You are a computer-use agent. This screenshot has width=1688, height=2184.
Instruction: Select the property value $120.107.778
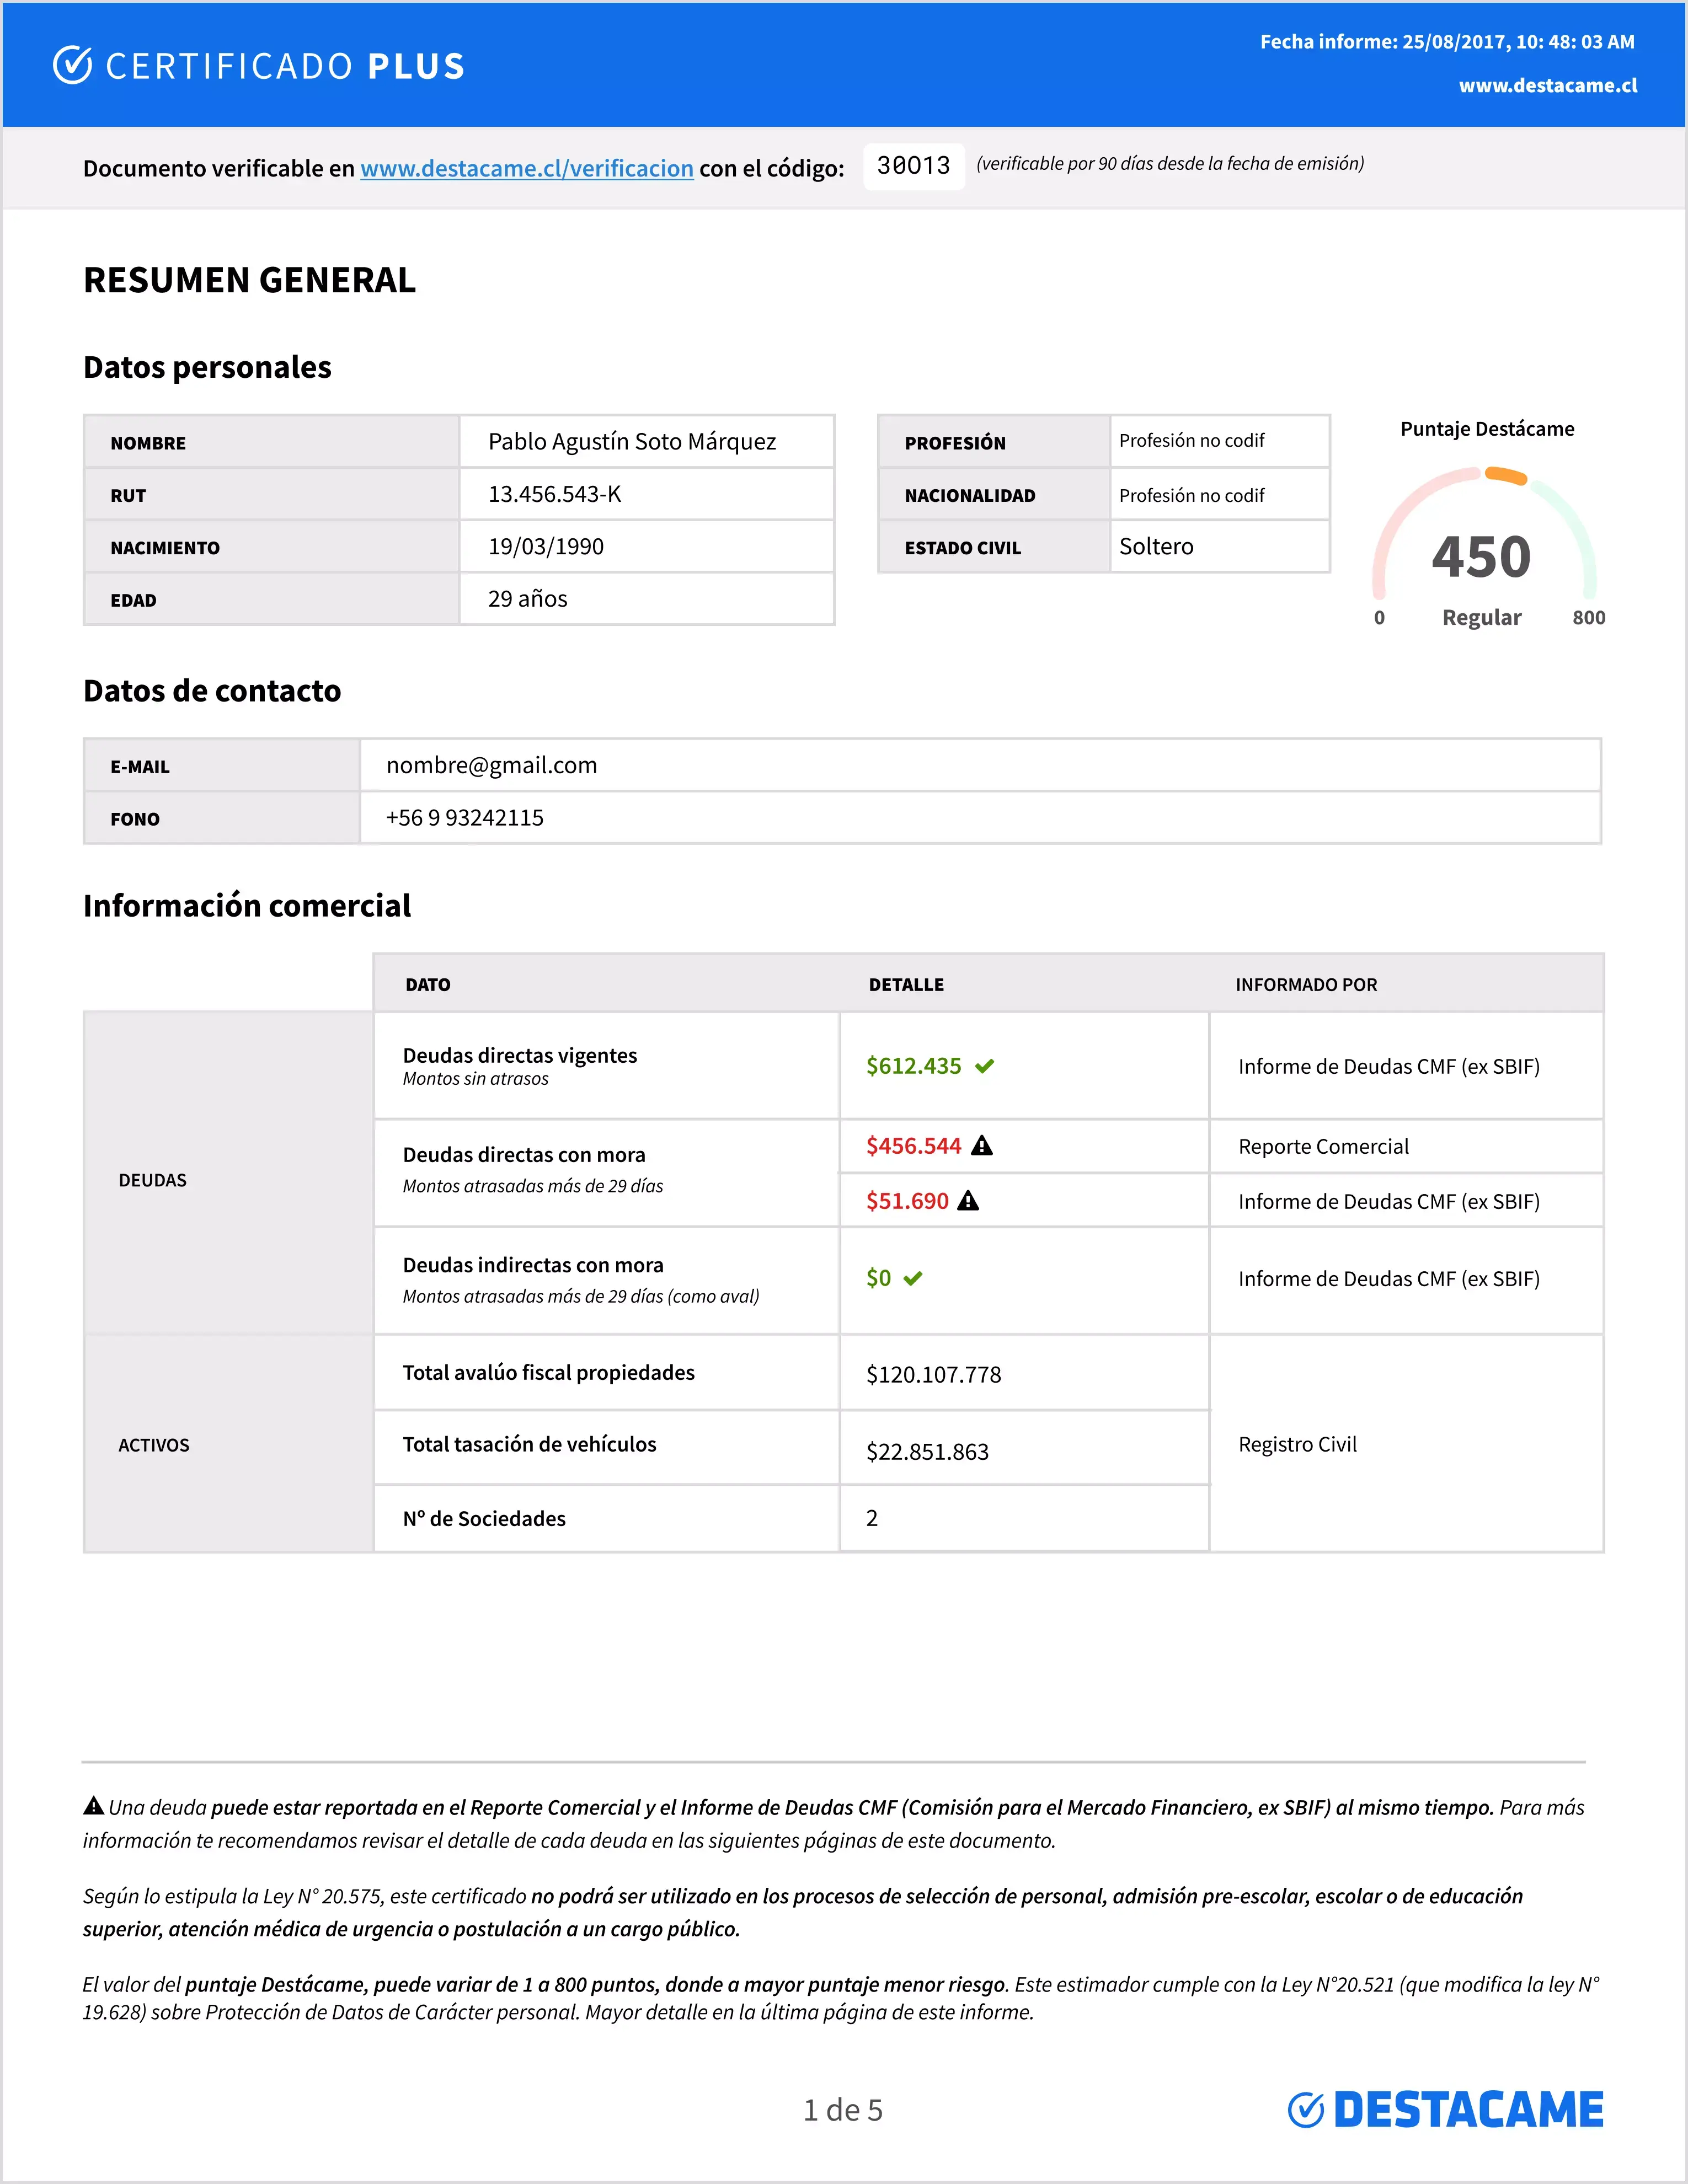(x=934, y=1375)
